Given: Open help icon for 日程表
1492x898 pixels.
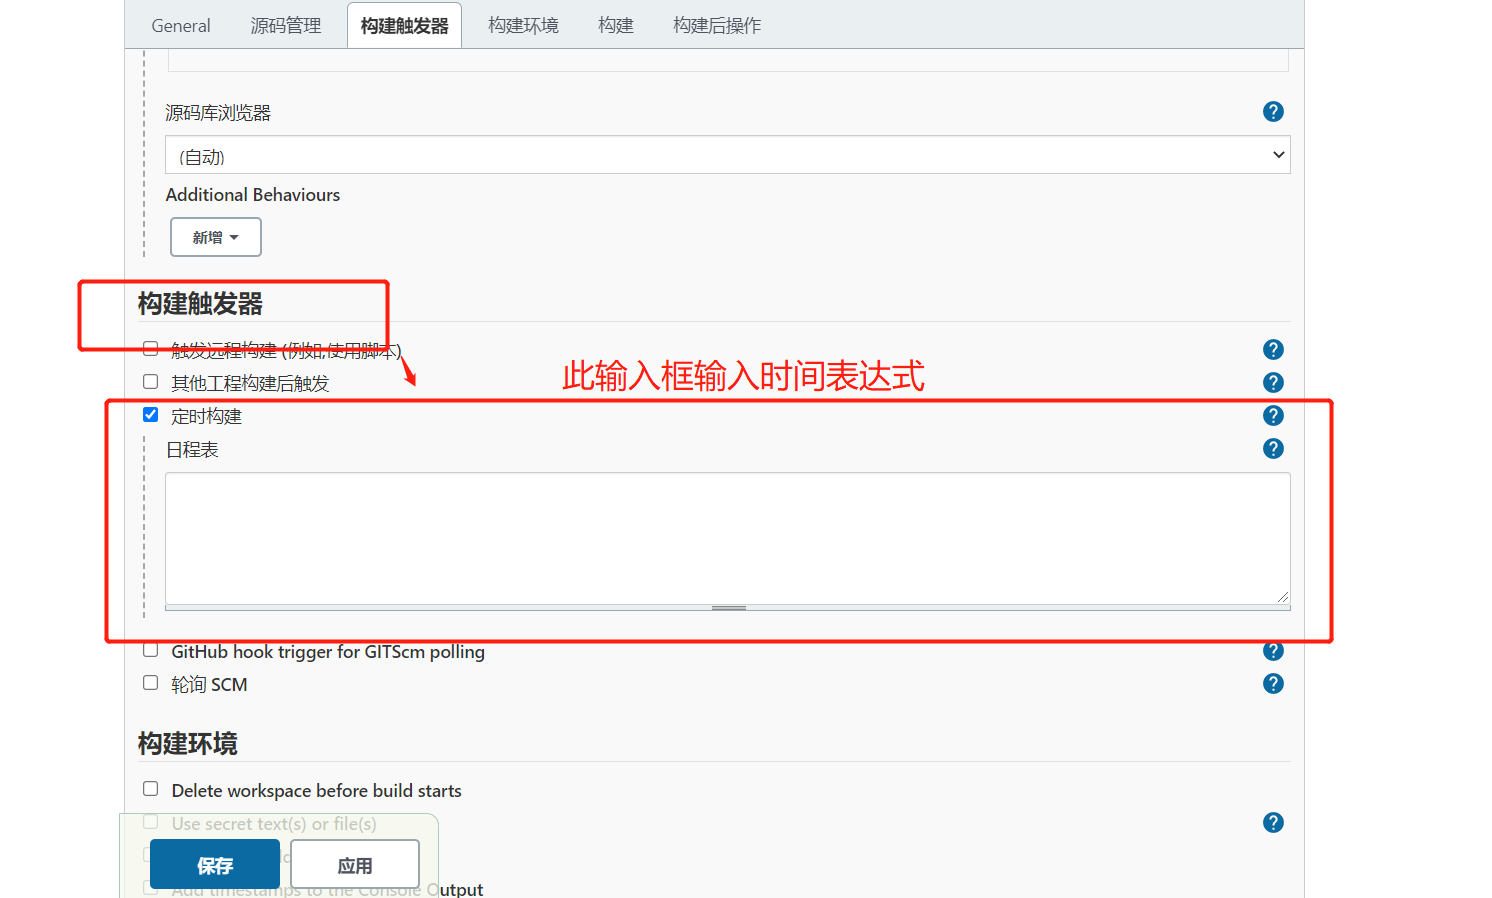Looking at the screenshot, I should (x=1273, y=449).
